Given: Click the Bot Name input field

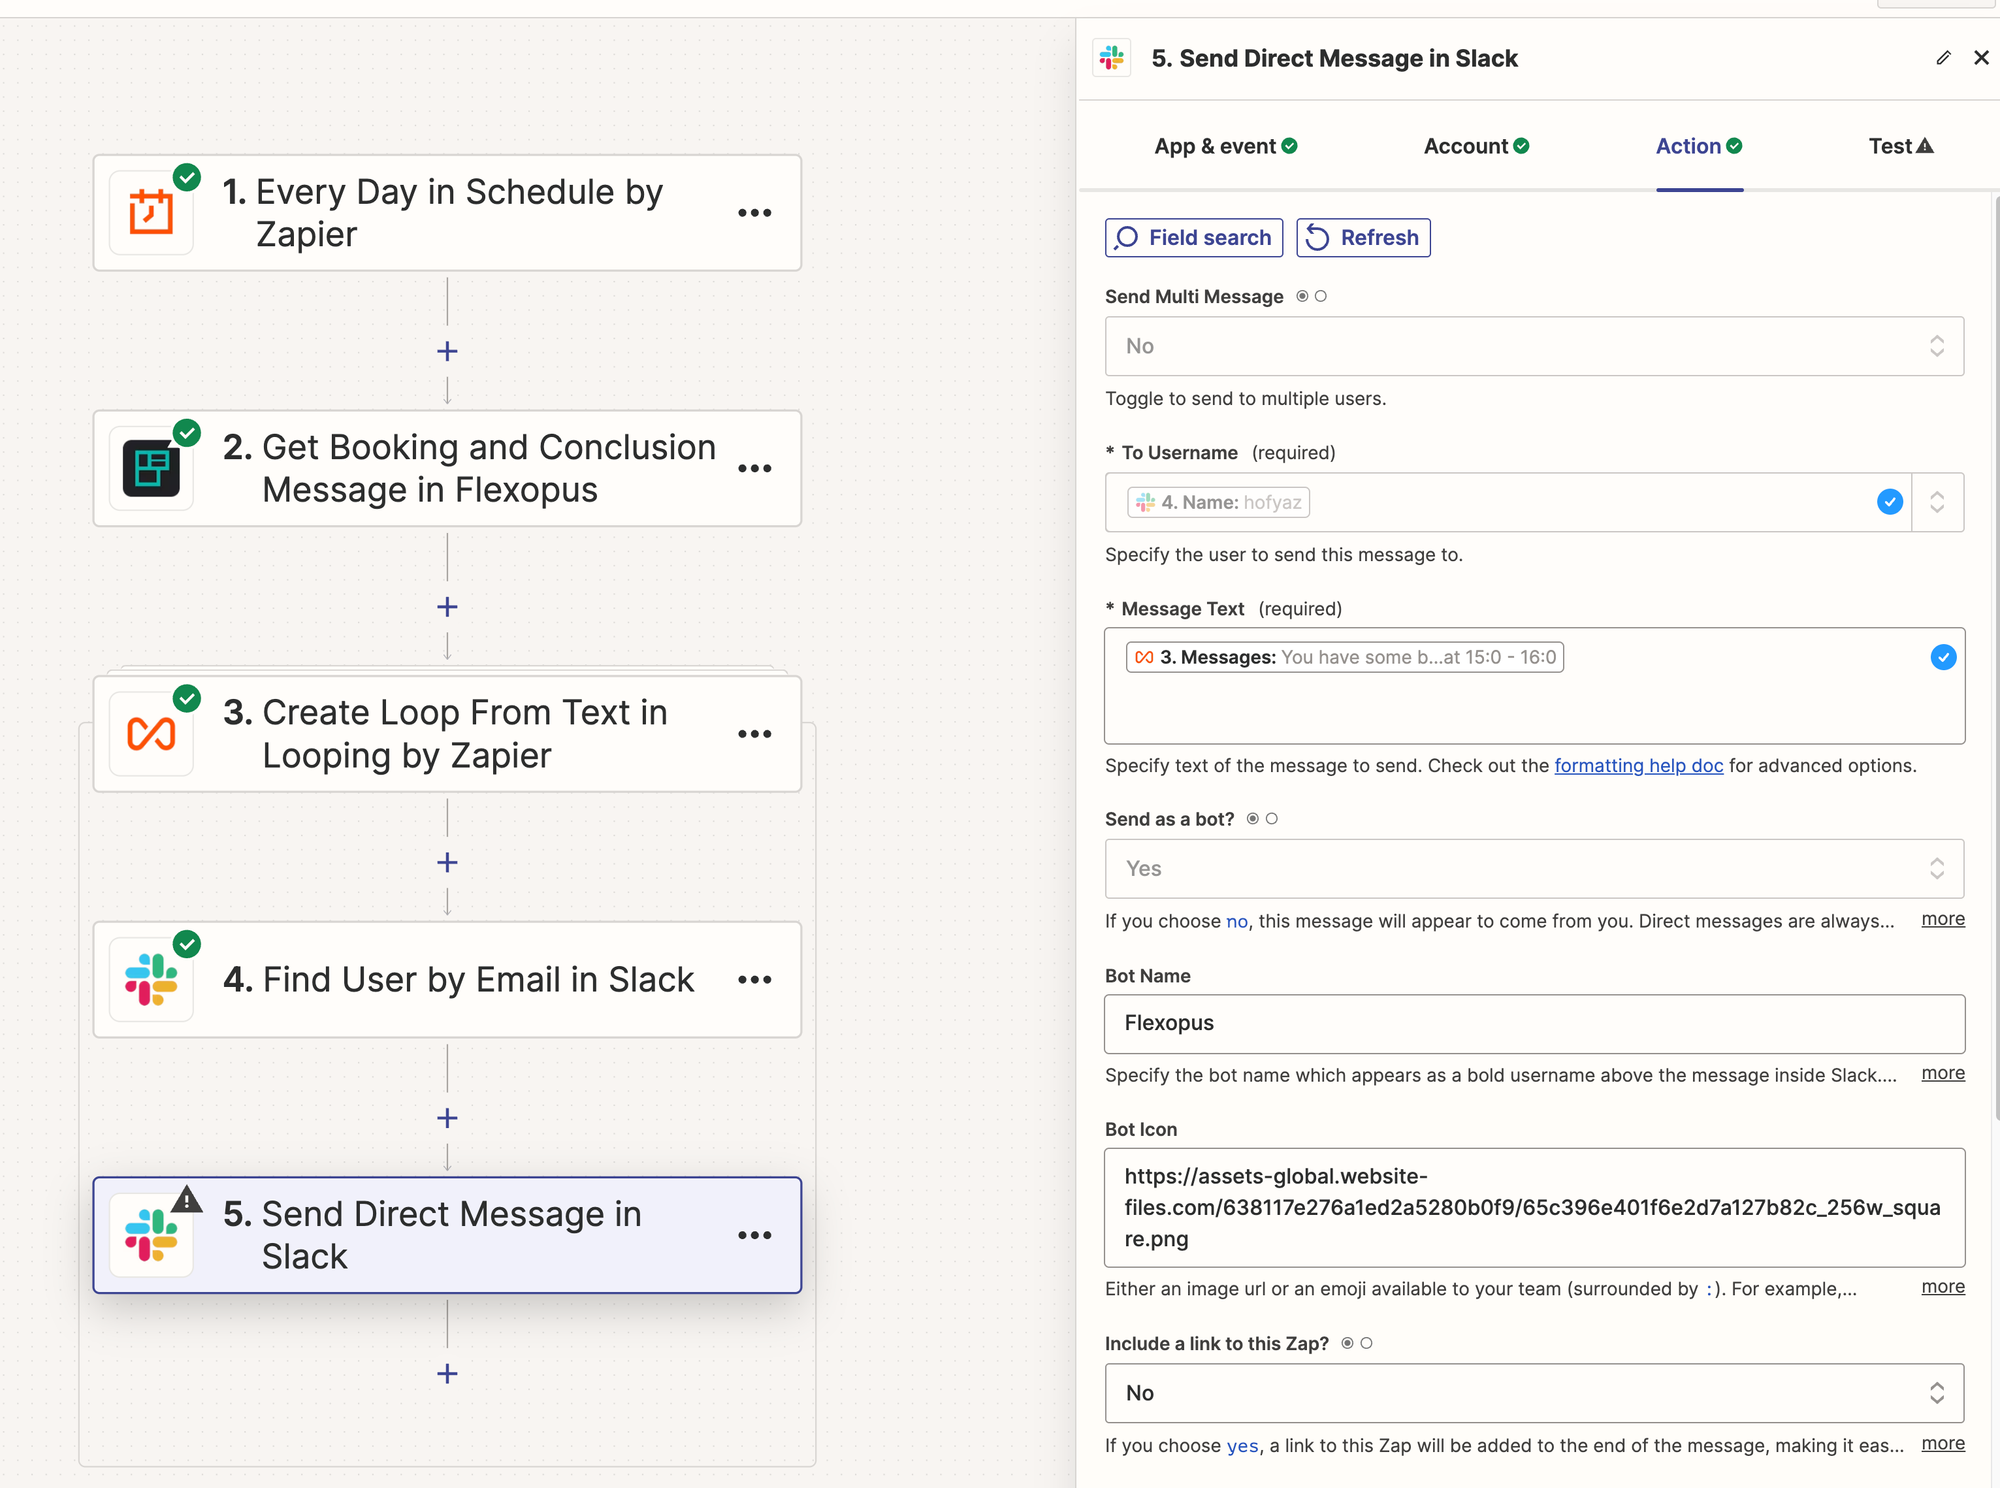Looking at the screenshot, I should [1534, 1023].
